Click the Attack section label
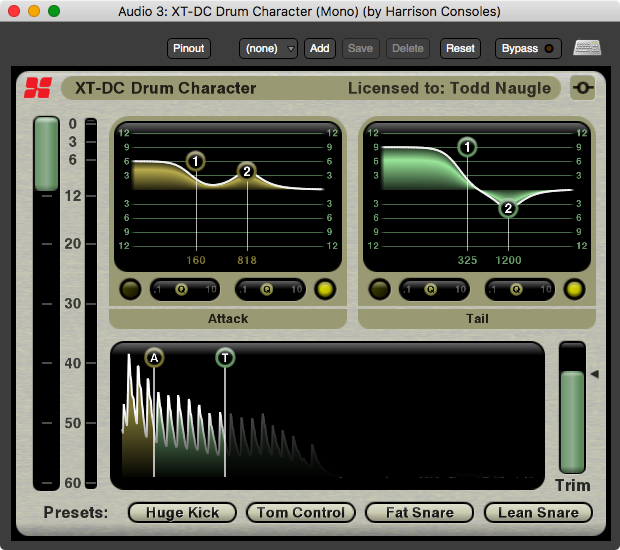 (228, 319)
